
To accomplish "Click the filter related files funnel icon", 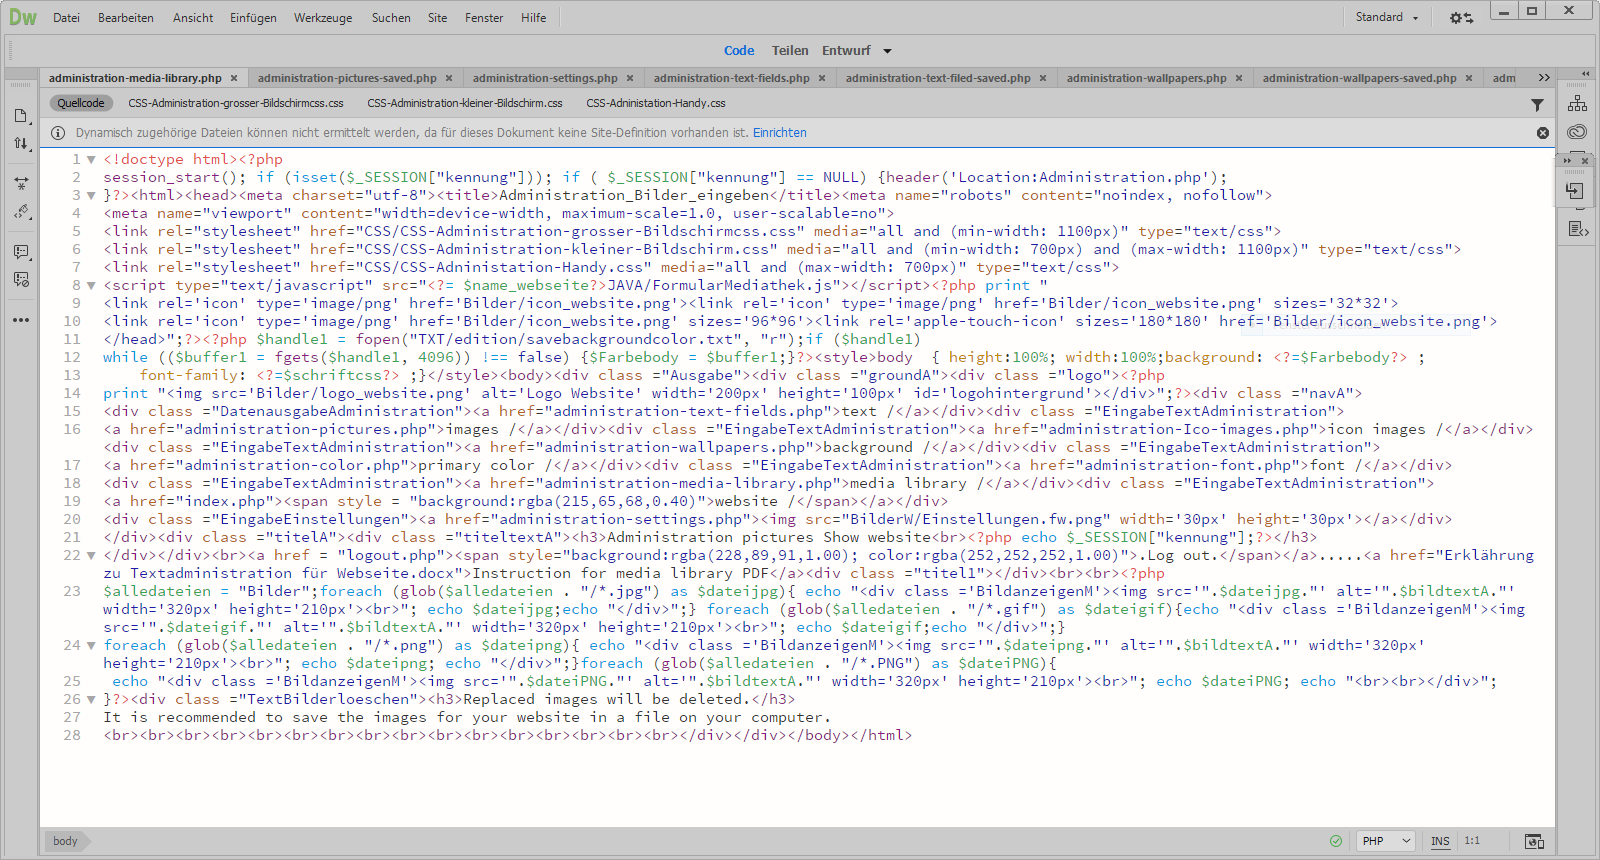I will pos(1537,104).
